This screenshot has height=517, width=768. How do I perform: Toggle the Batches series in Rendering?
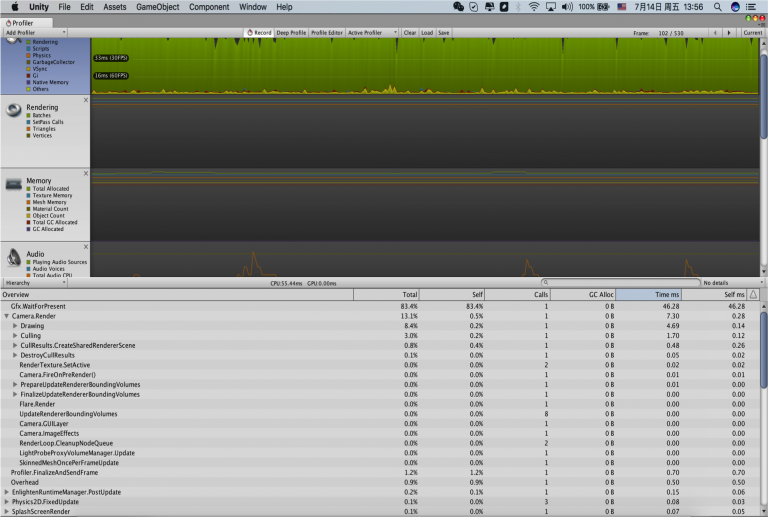pyautogui.click(x=28, y=116)
